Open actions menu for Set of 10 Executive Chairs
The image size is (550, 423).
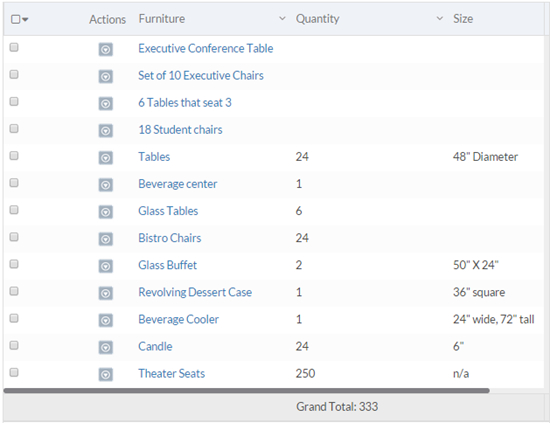(106, 76)
